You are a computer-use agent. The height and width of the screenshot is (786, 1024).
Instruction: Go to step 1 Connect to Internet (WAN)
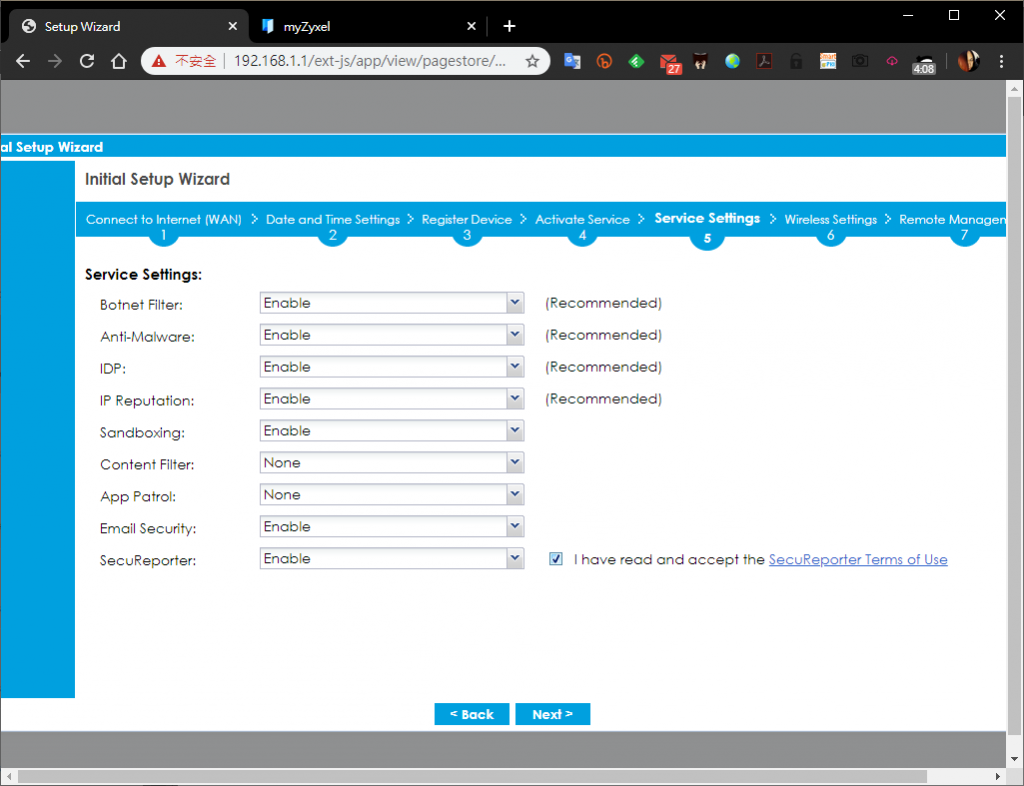tap(163, 226)
